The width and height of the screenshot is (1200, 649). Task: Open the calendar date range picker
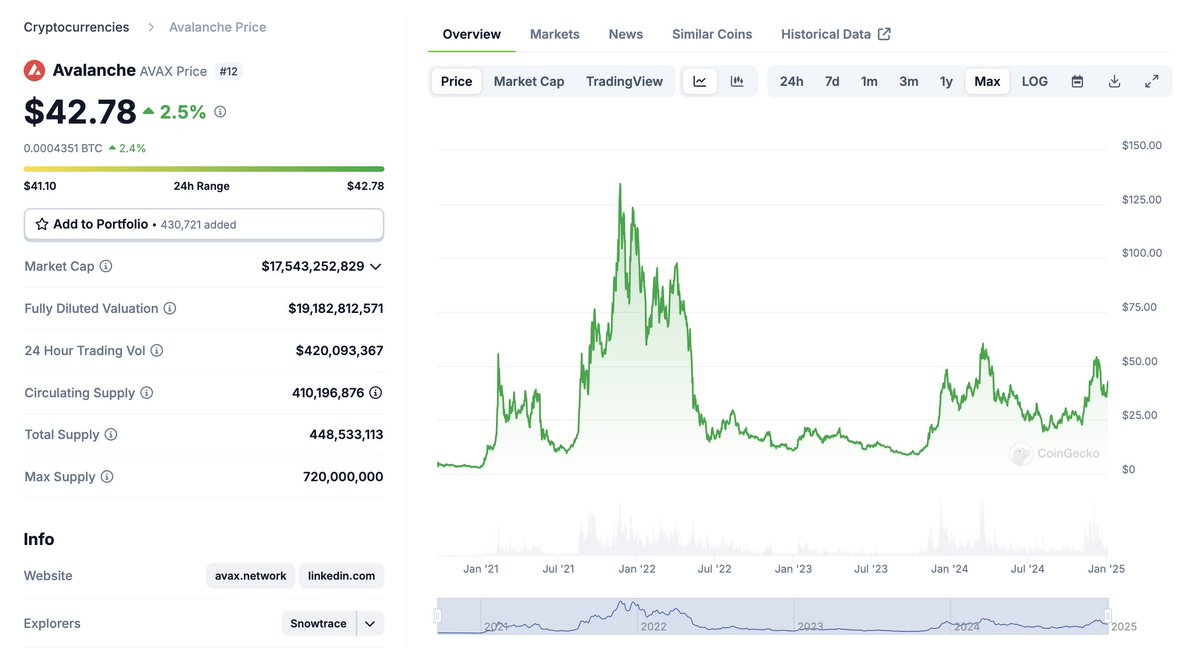(1077, 81)
